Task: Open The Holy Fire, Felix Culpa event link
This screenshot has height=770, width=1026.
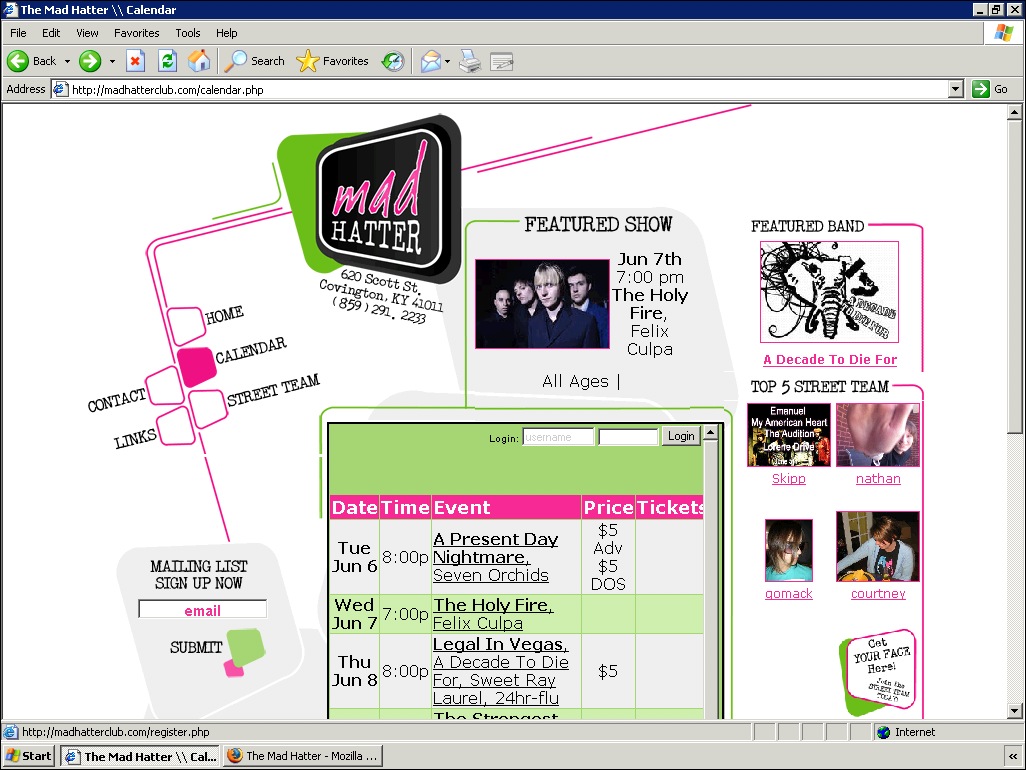Action: pyautogui.click(x=493, y=614)
